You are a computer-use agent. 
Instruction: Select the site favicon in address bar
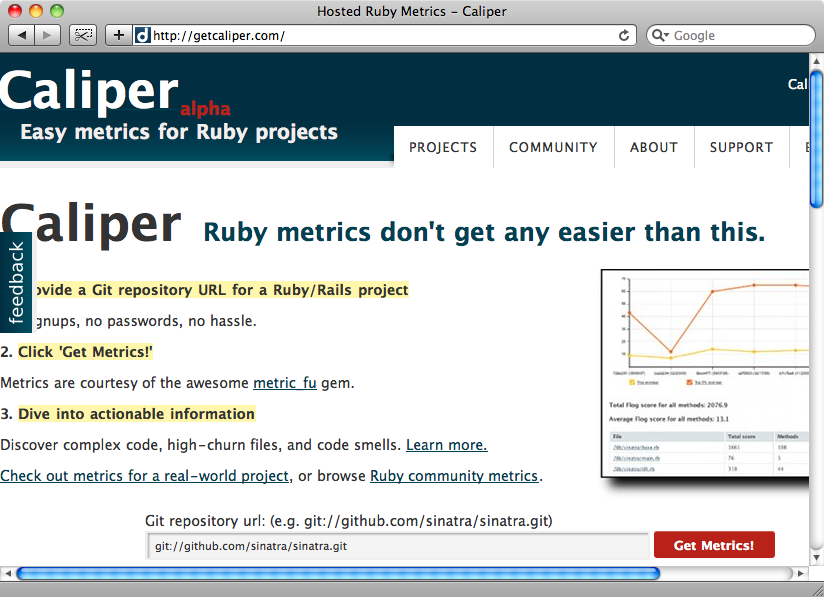coord(142,35)
